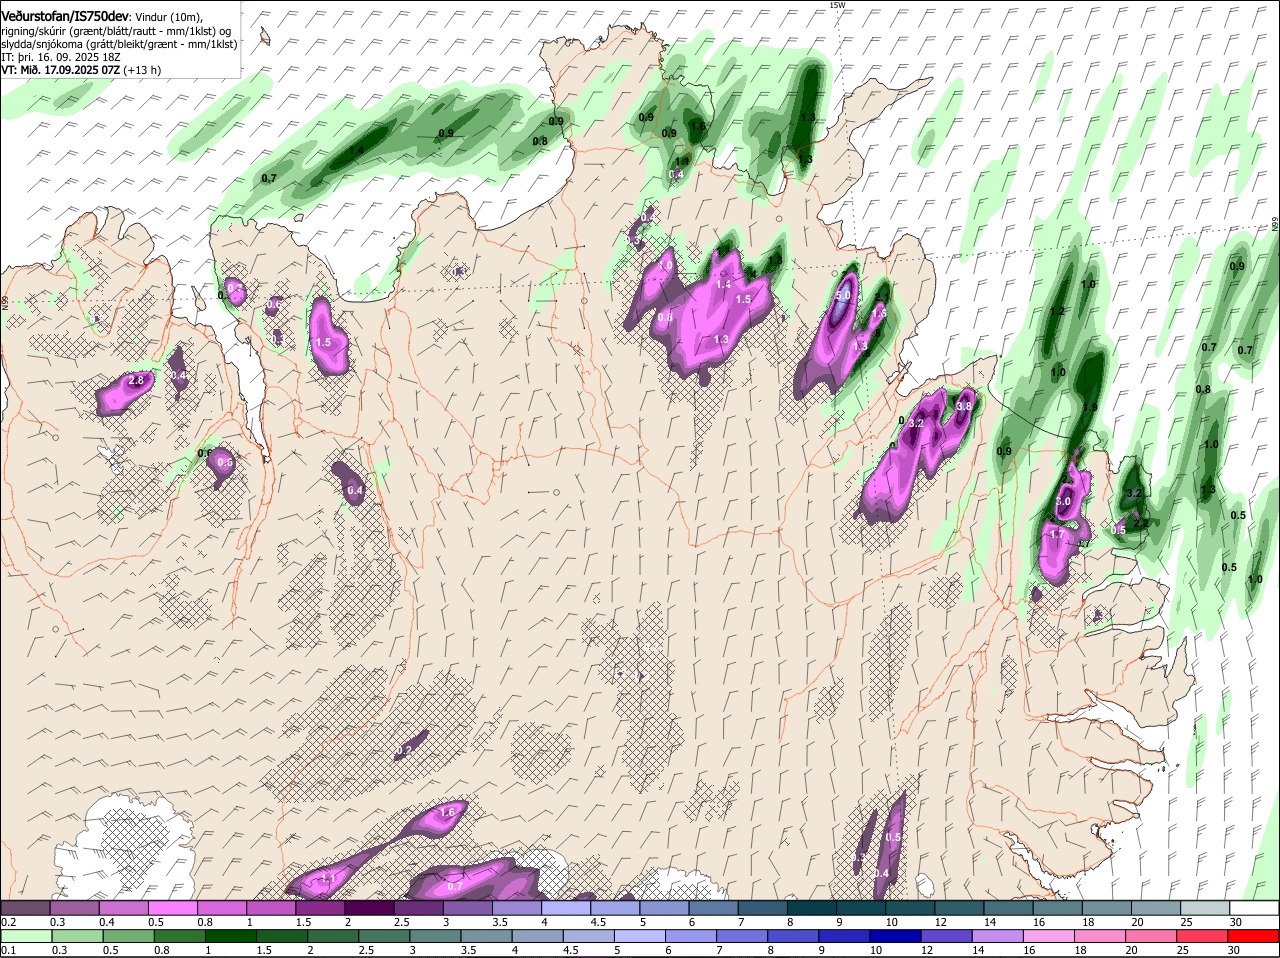The image size is (1280, 958).
Task: Click the red 30 mm swatch in the rain legend
Action: coord(1255,936)
